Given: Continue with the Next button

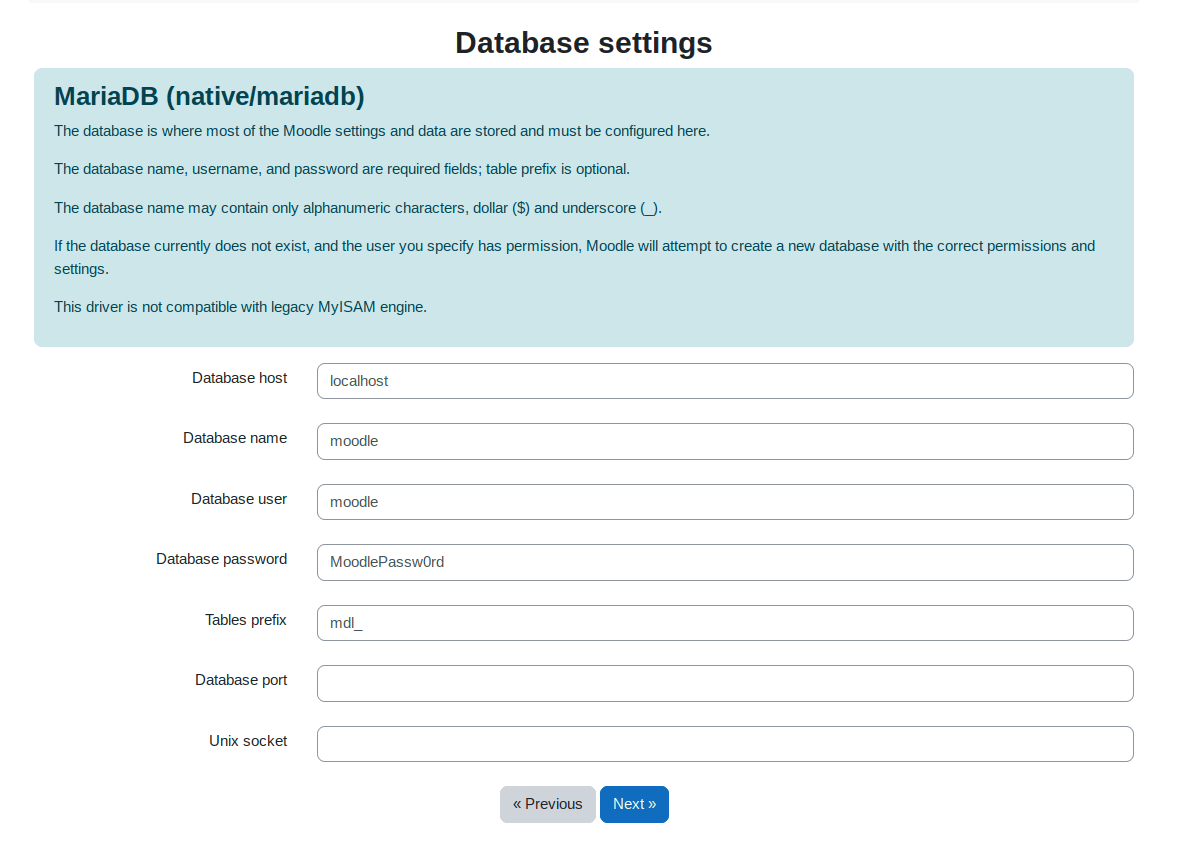Looking at the screenshot, I should pos(634,804).
